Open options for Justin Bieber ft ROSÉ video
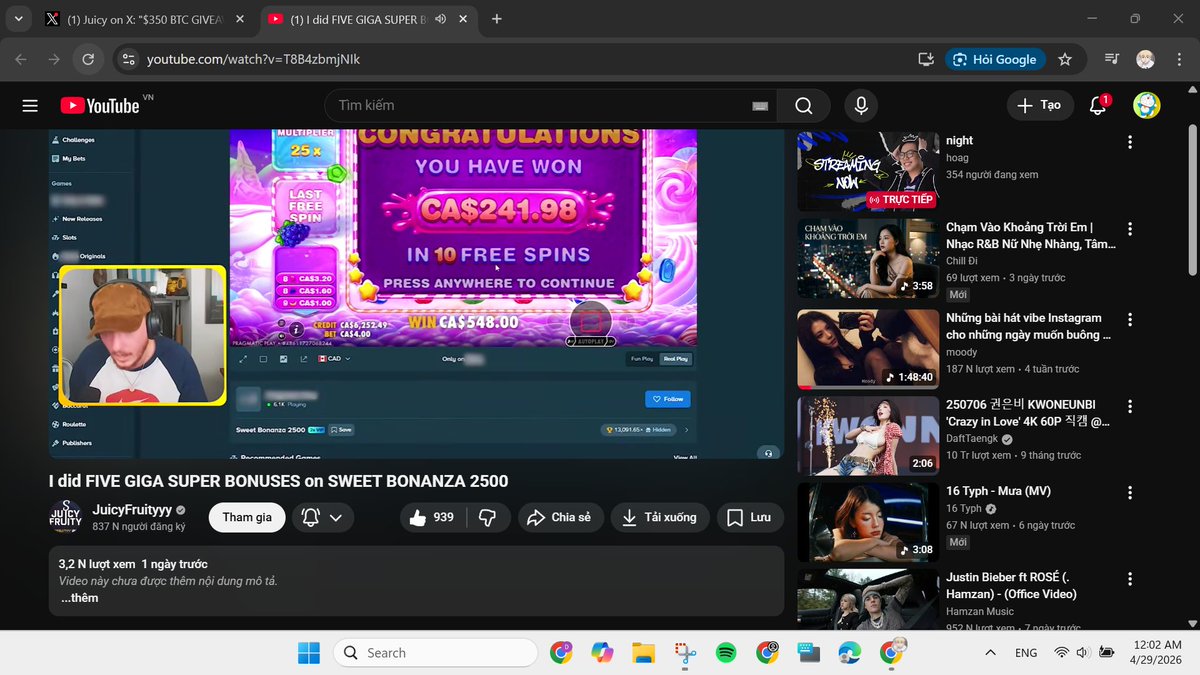The width and height of the screenshot is (1200, 675). (x=1130, y=579)
